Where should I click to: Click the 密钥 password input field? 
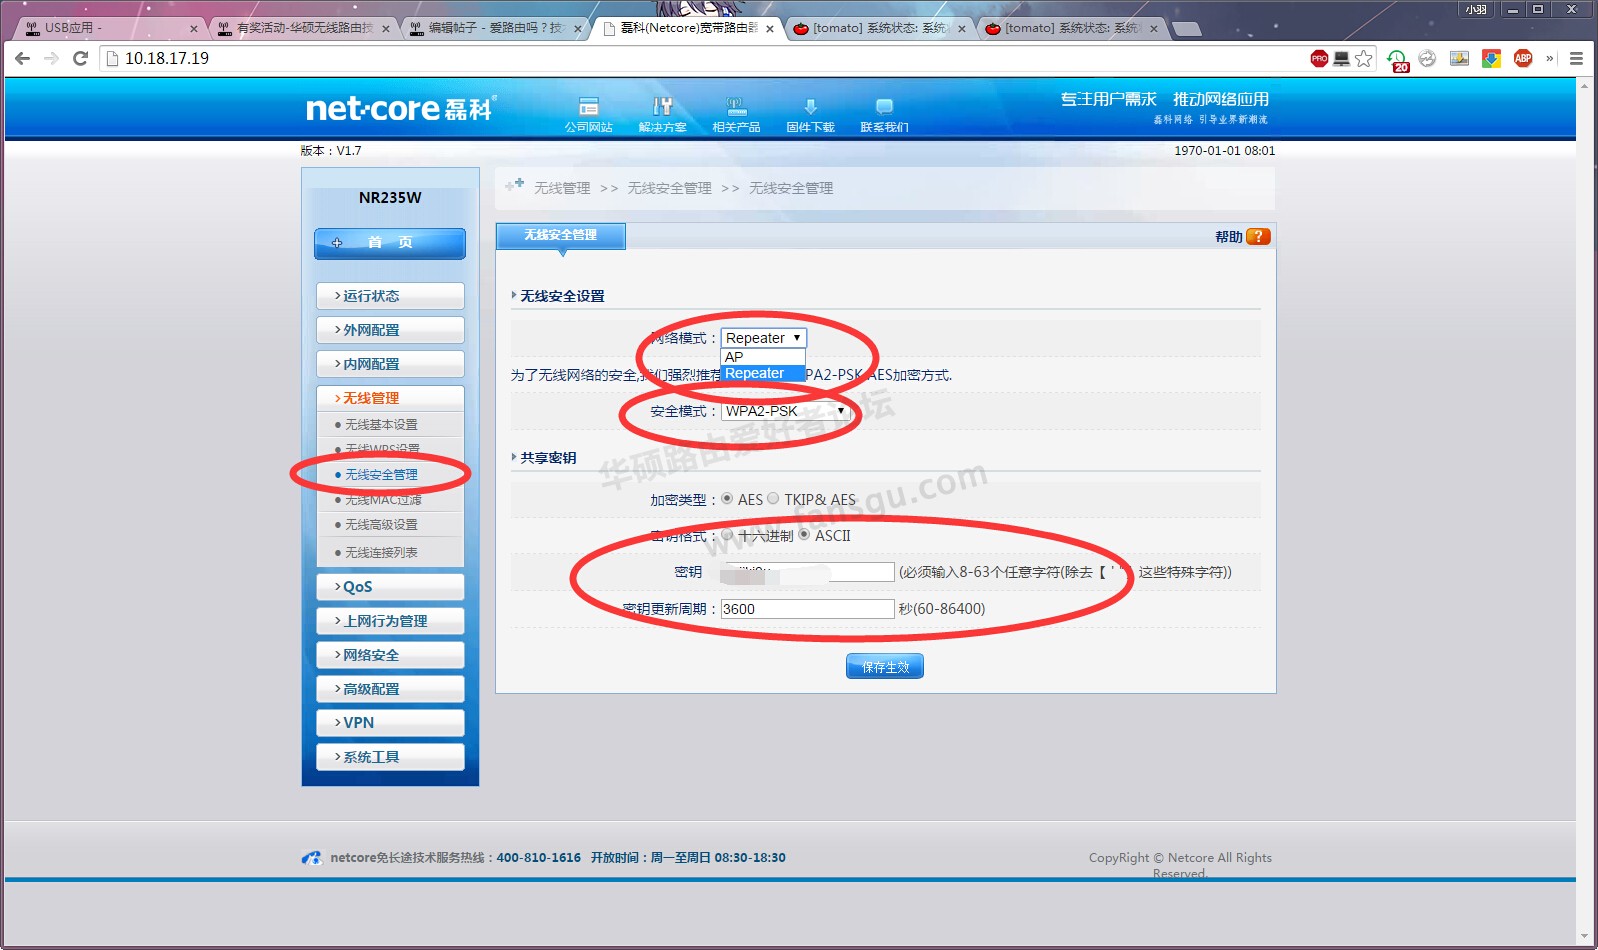tap(807, 572)
